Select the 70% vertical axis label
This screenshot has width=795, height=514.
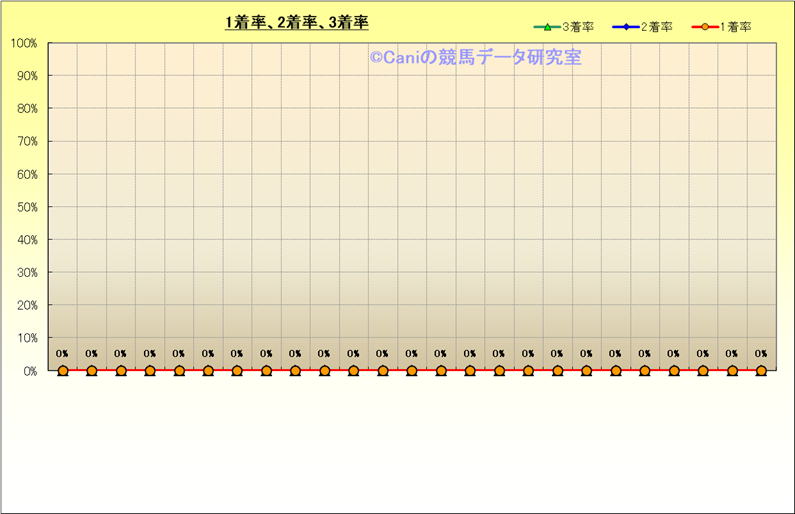[26, 141]
